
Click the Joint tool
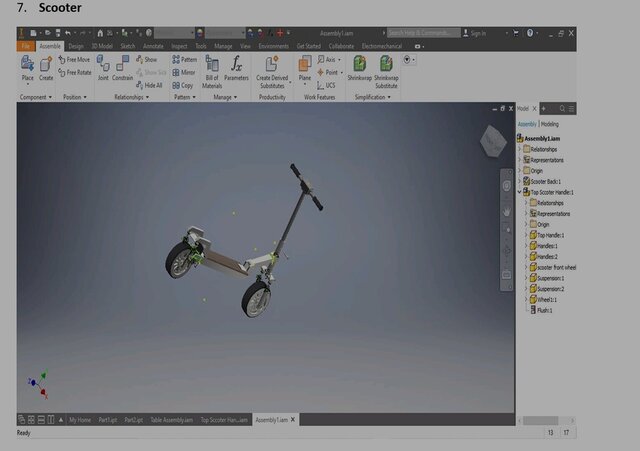103,68
